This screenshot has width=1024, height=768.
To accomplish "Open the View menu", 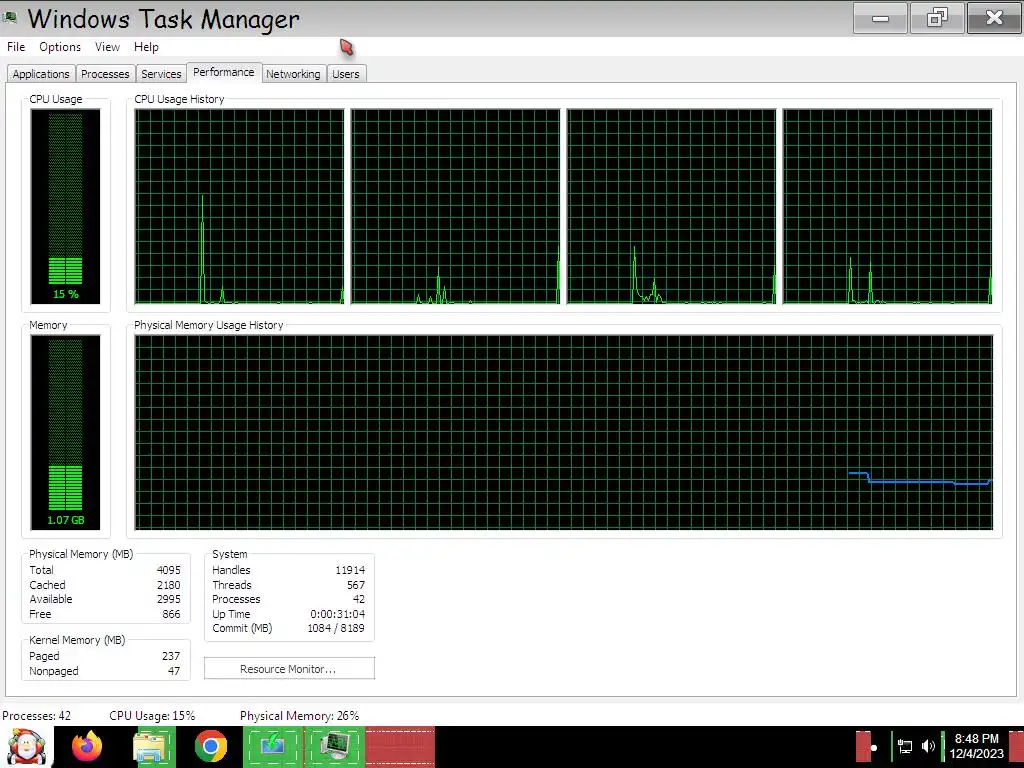I will tap(107, 47).
